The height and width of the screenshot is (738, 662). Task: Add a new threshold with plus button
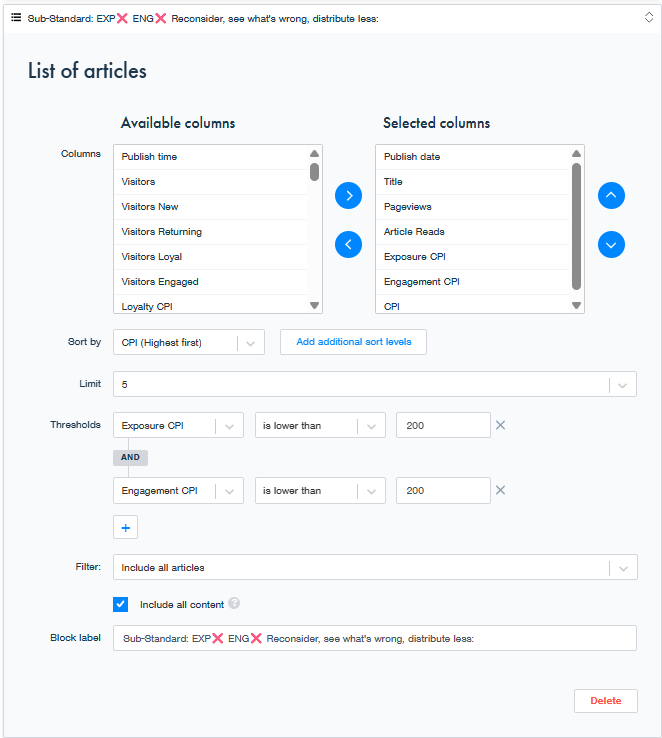coord(126,527)
